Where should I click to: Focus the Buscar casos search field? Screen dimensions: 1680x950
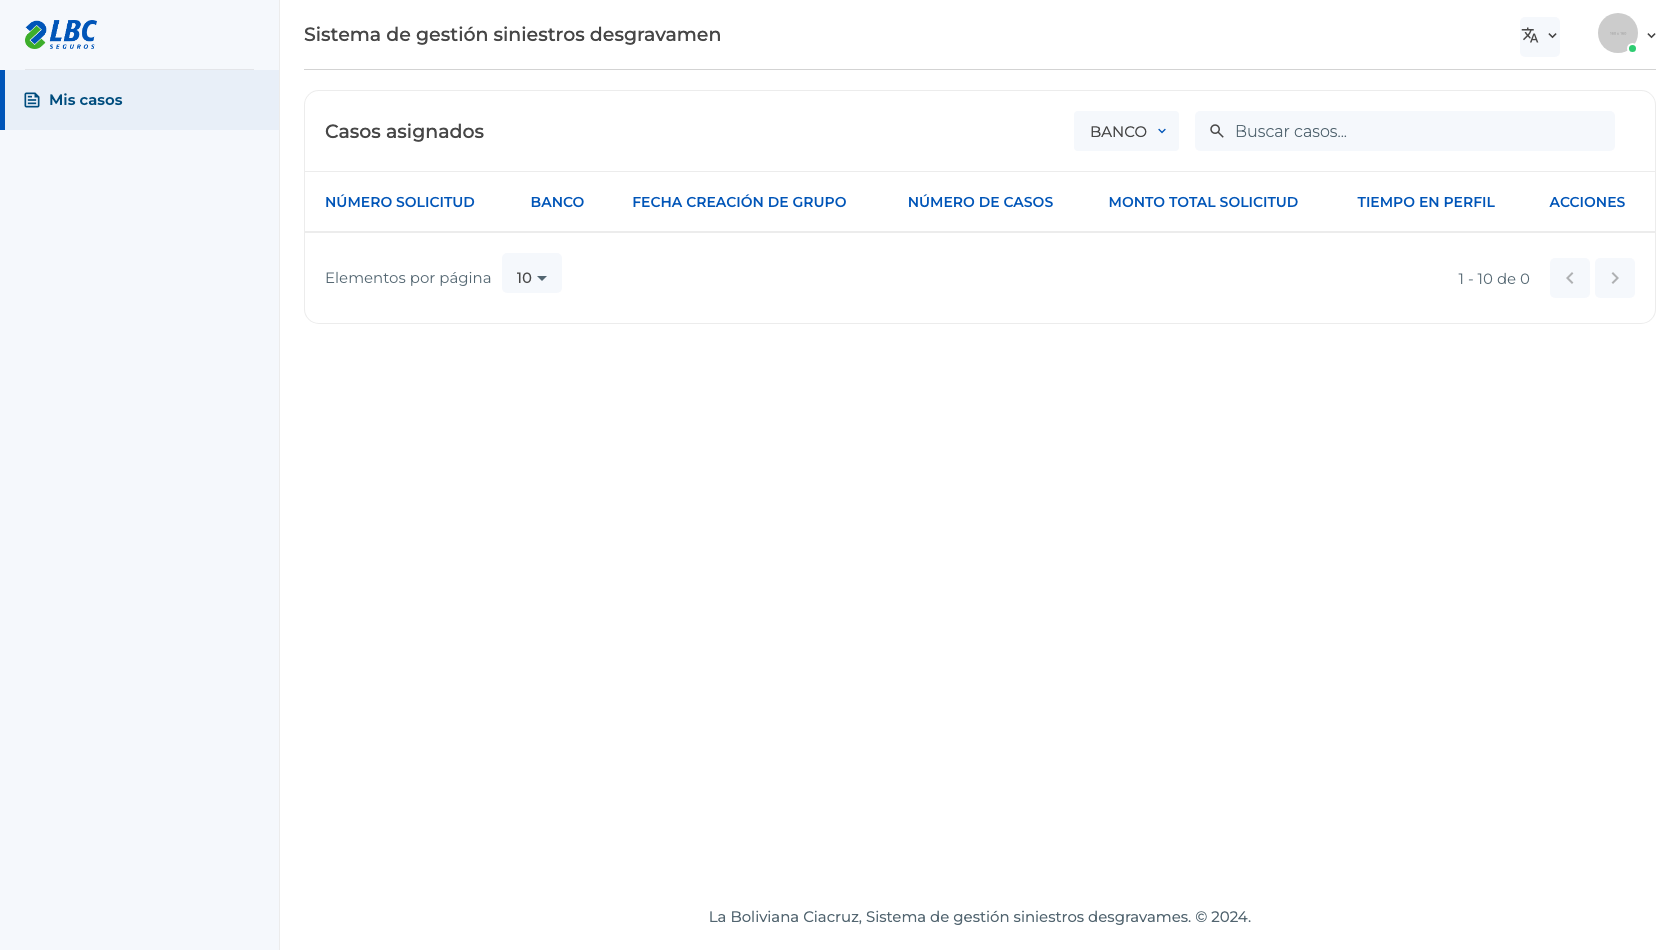point(1404,131)
